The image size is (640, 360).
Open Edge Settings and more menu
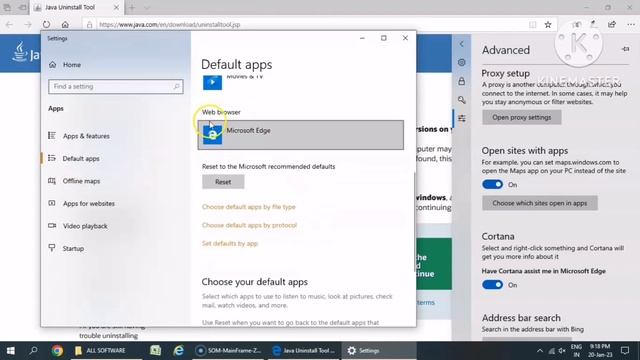[x=631, y=24]
